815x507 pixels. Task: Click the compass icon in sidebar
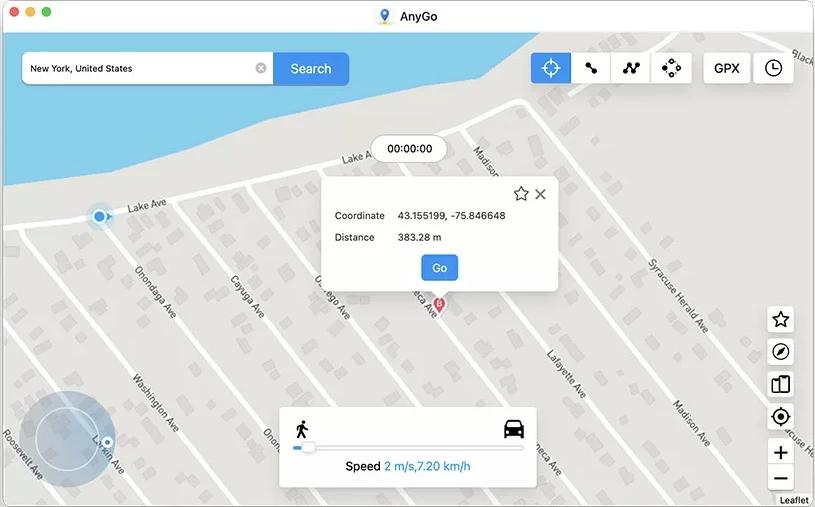pyautogui.click(x=780, y=352)
